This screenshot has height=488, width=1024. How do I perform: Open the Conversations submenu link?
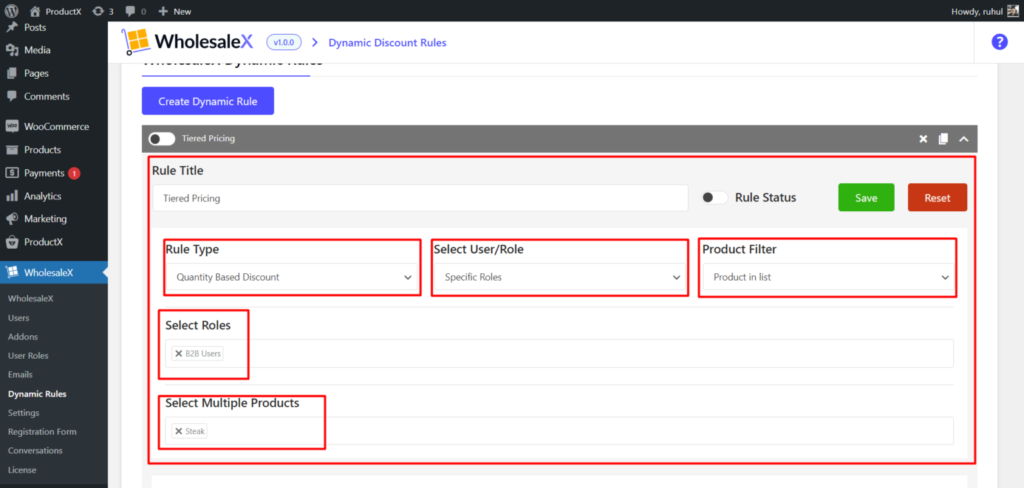point(35,451)
